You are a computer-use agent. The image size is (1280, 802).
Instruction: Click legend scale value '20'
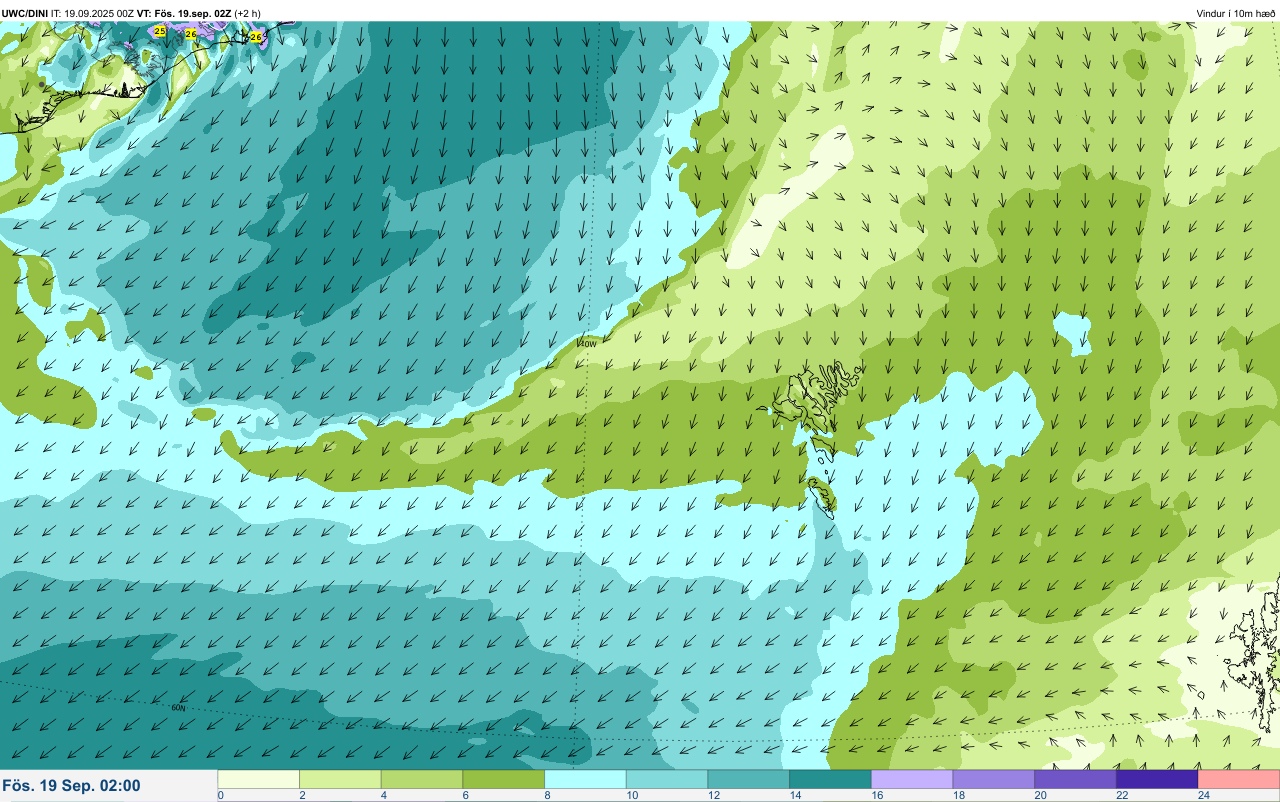[1039, 795]
